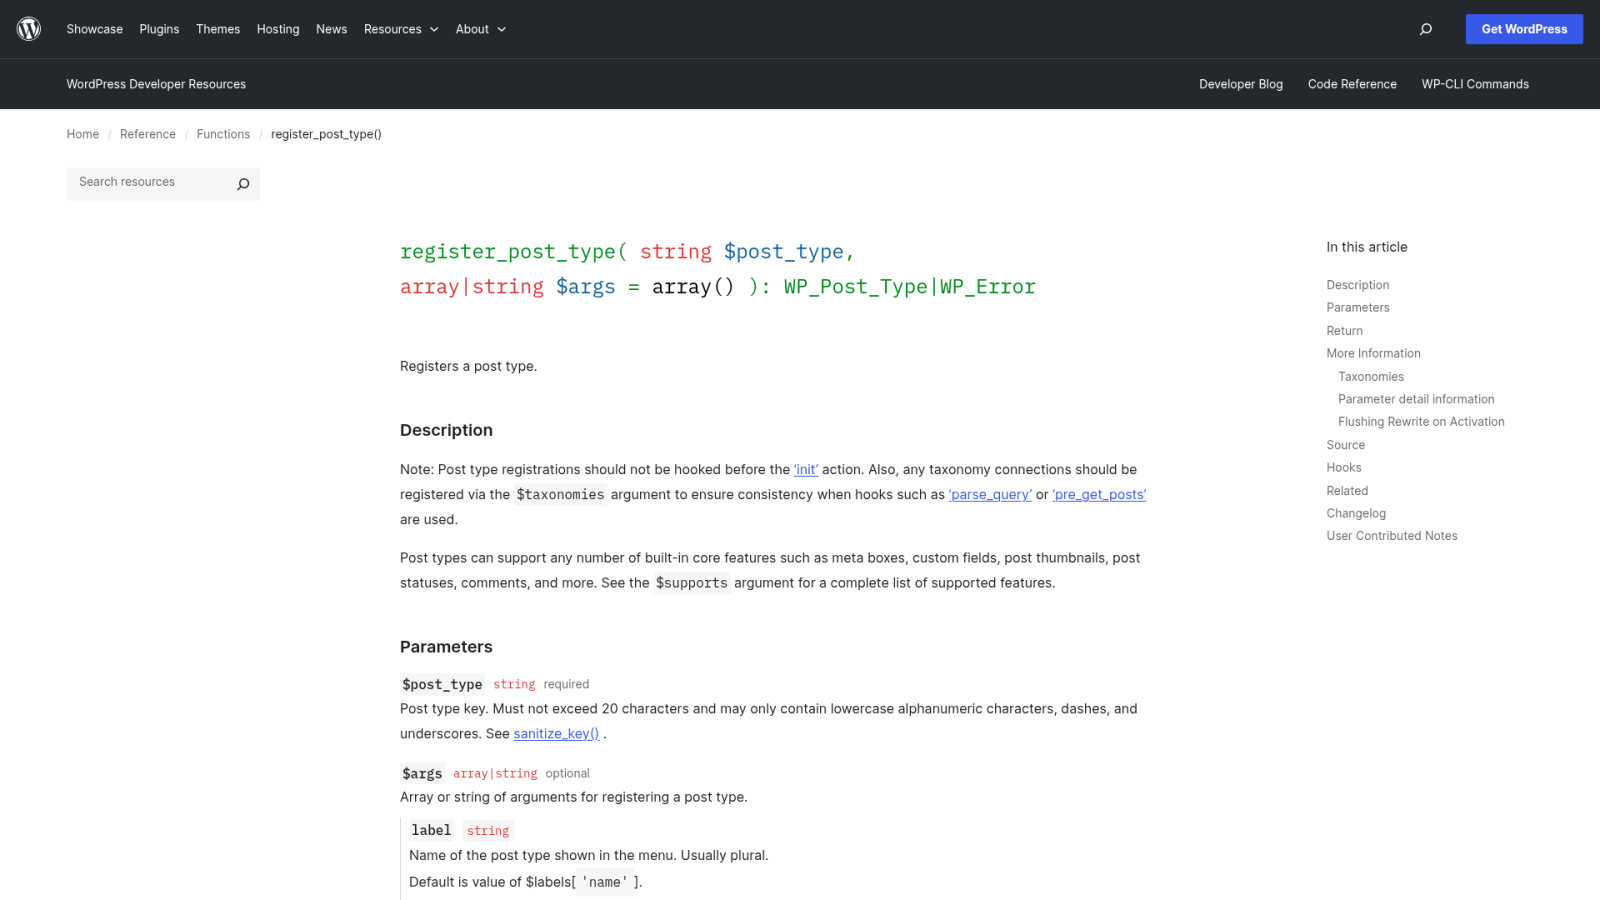This screenshot has width=1600, height=900.
Task: Submit search via resources magnifier icon
Action: tap(243, 184)
